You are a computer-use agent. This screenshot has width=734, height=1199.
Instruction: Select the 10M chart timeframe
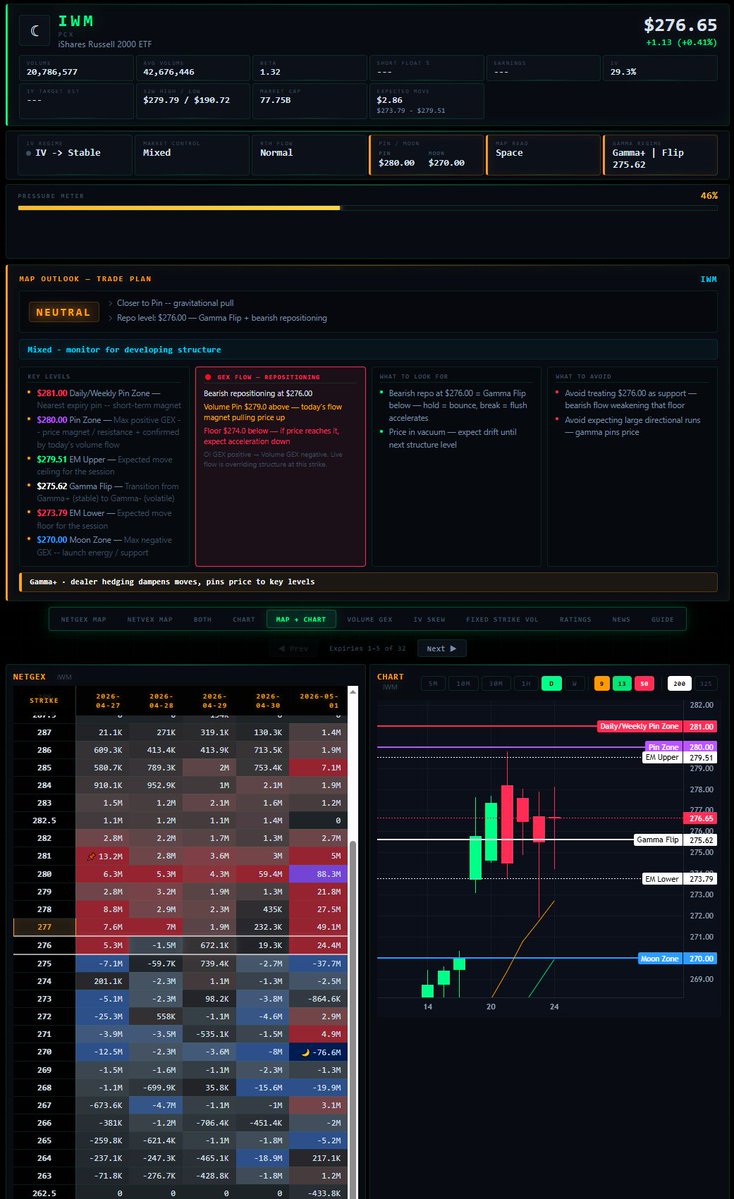(463, 684)
